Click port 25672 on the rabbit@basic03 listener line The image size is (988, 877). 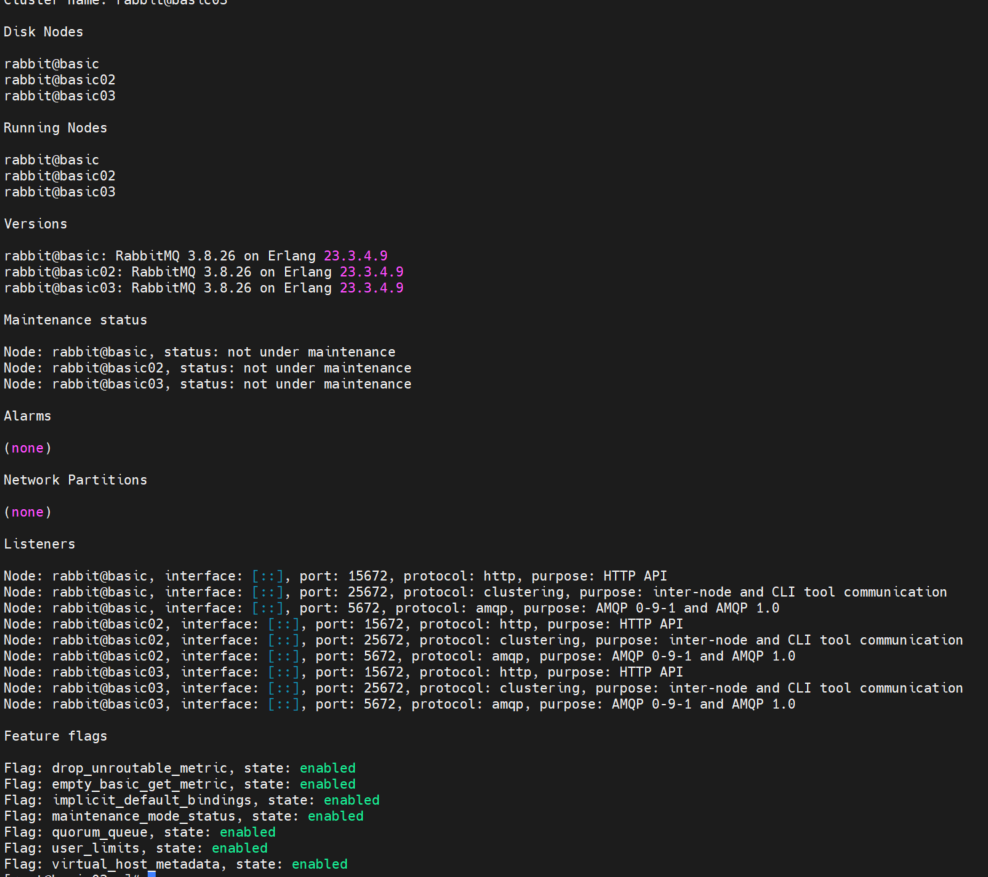click(x=383, y=689)
